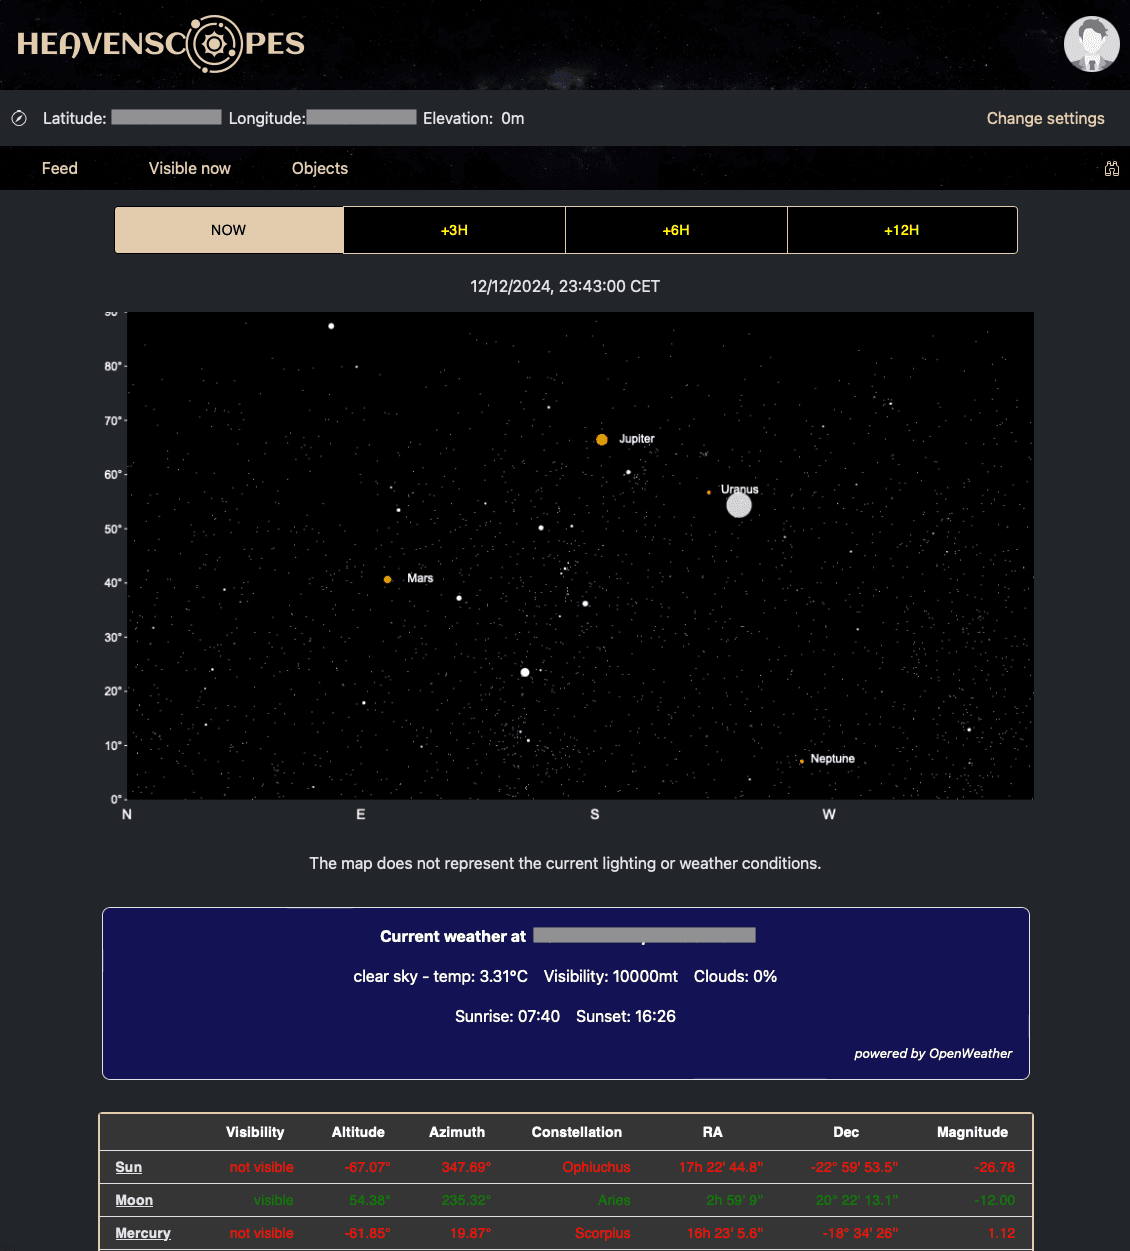Click the compass location icon beside Latitude
1130x1251 pixels.
[x=18, y=117]
